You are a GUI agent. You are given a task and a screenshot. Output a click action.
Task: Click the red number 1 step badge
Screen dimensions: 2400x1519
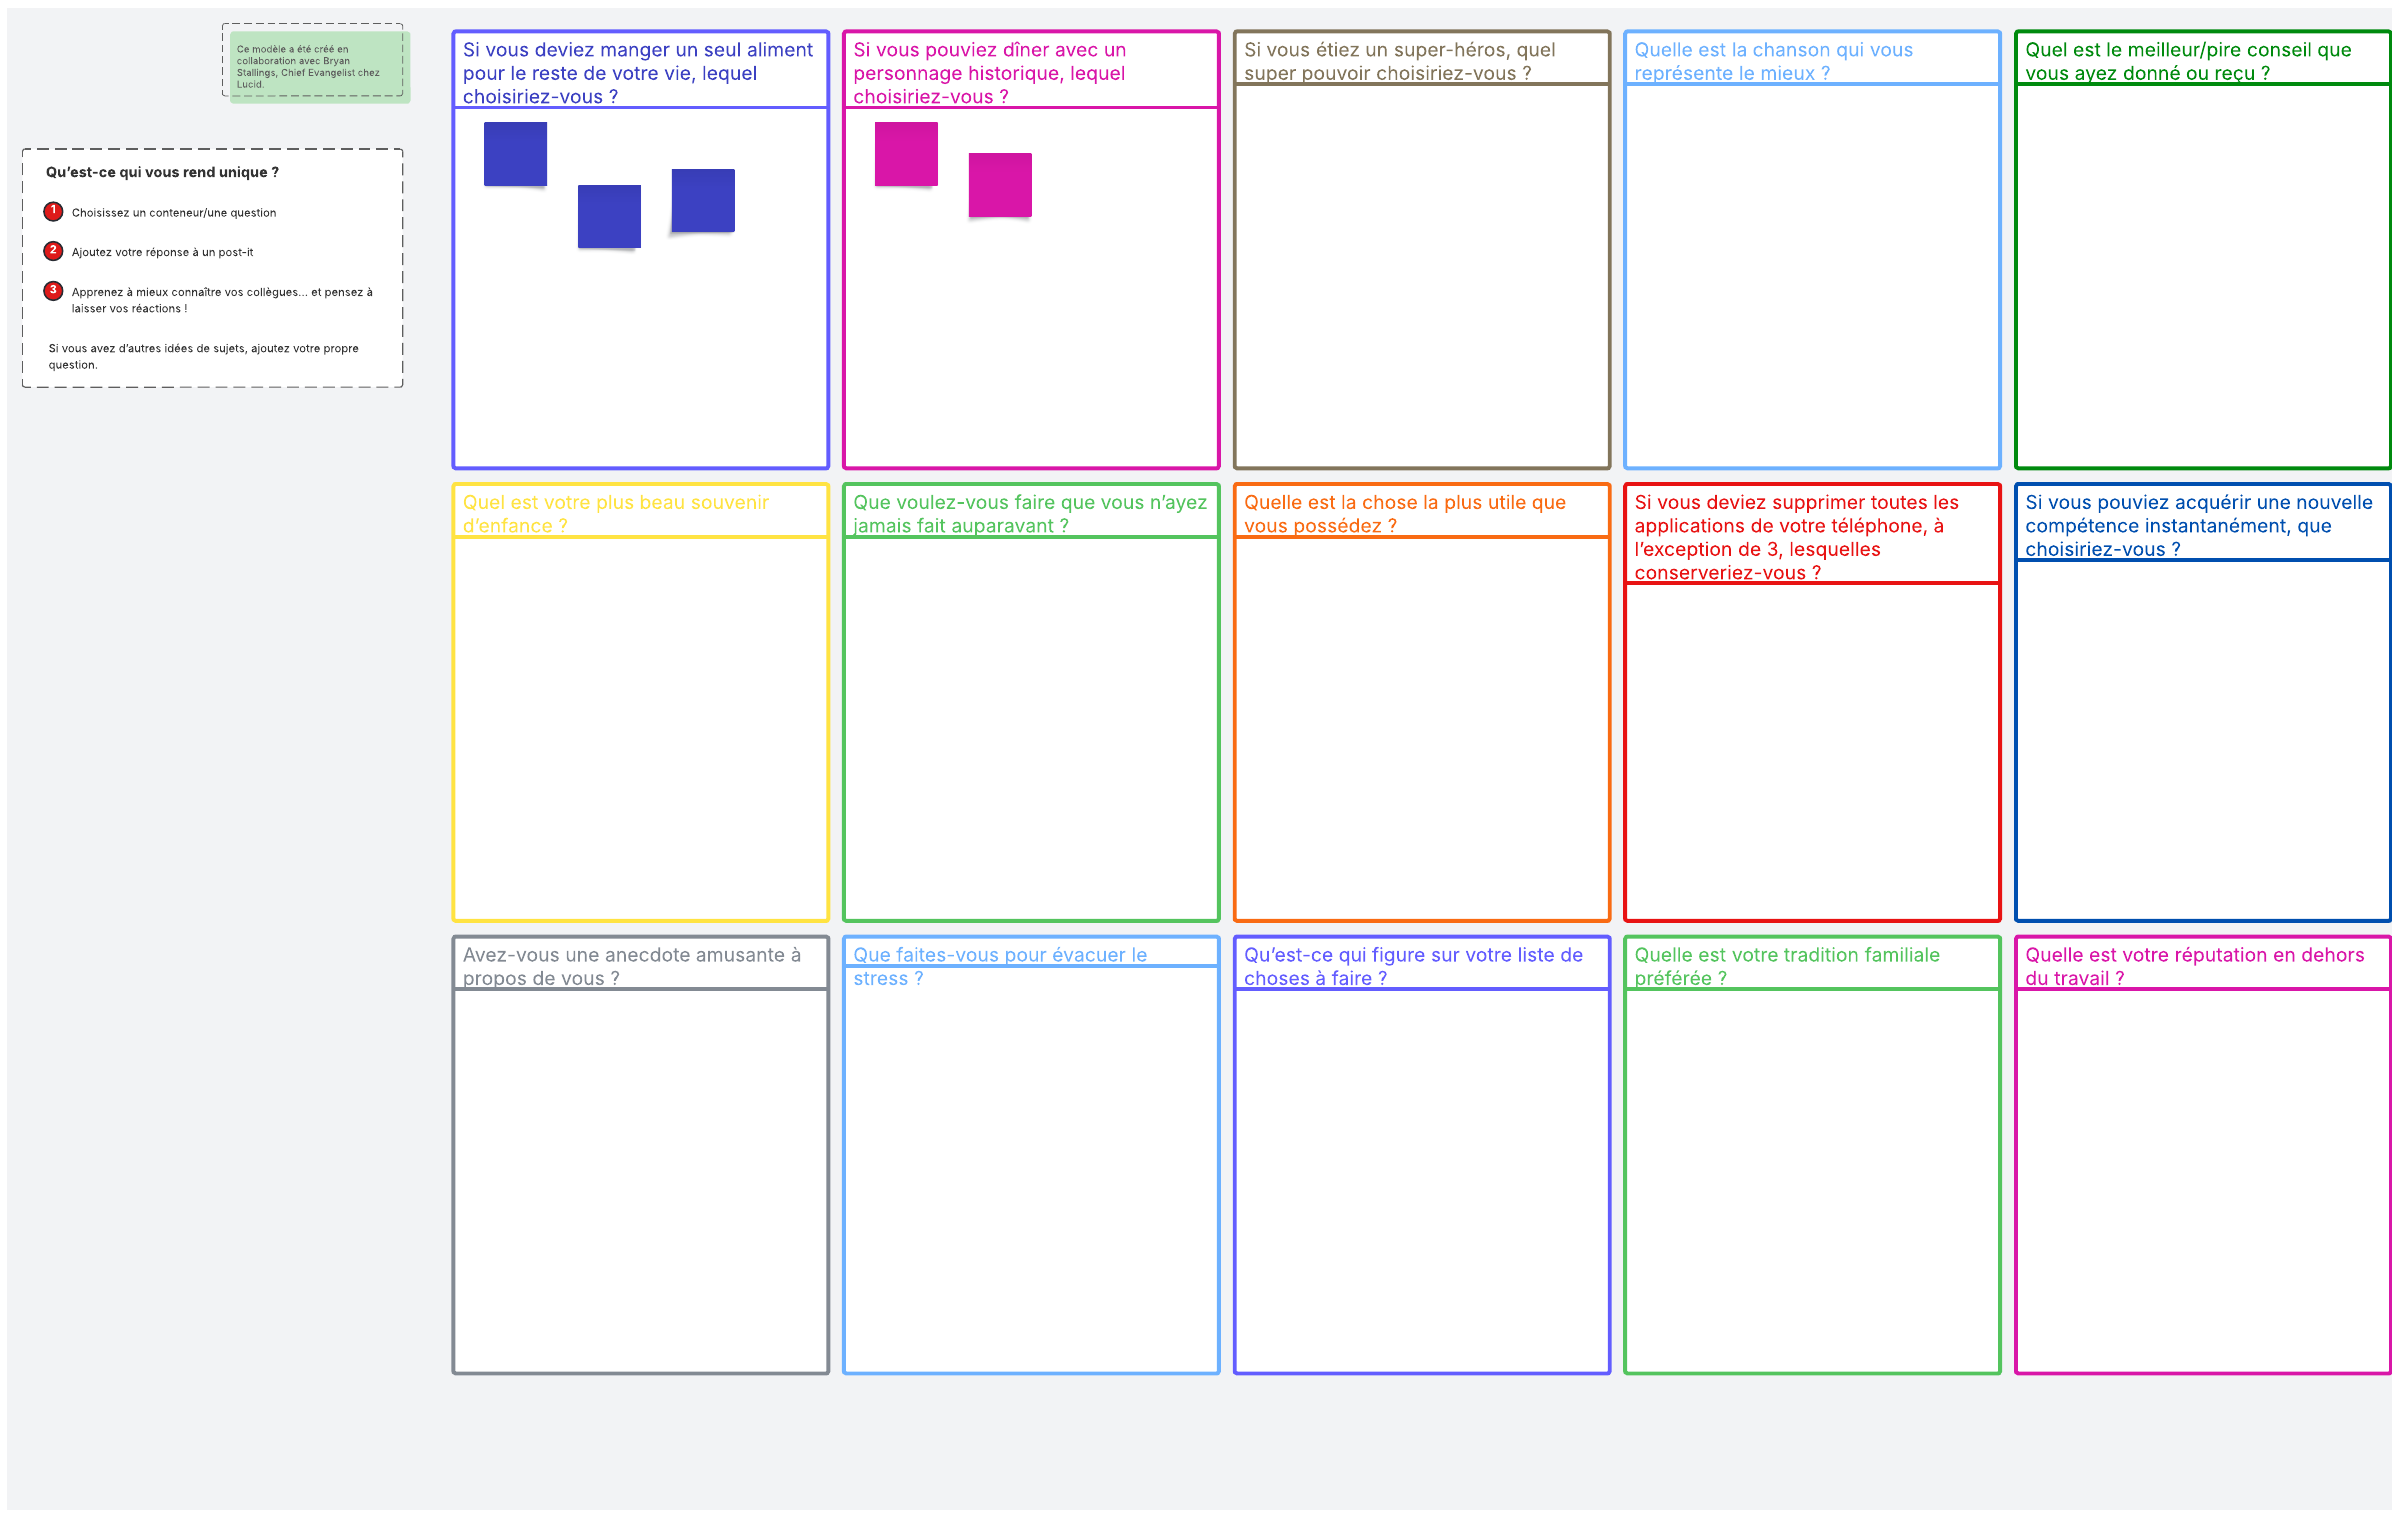(x=53, y=211)
